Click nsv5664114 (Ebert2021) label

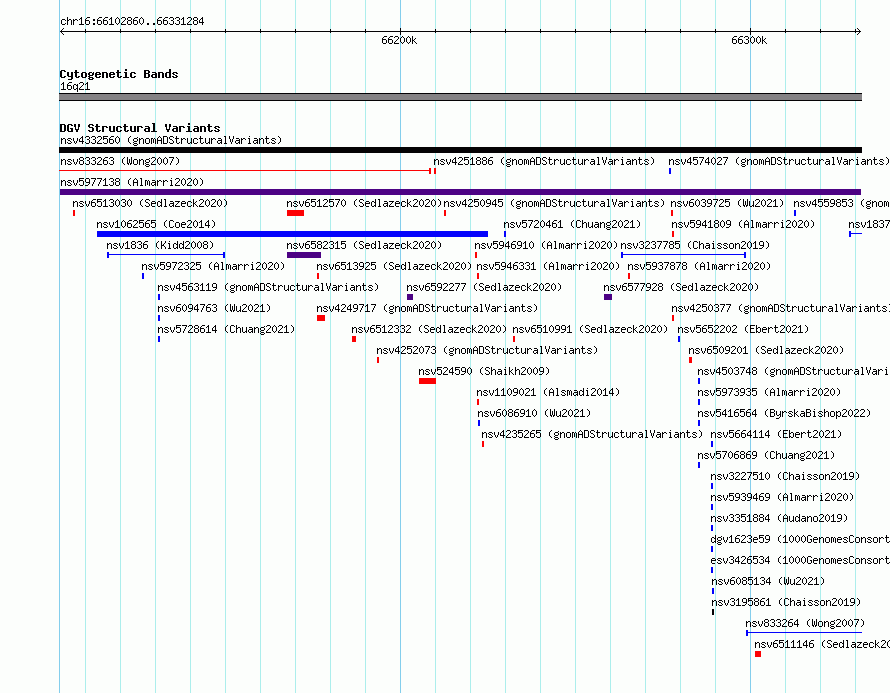click(776, 434)
